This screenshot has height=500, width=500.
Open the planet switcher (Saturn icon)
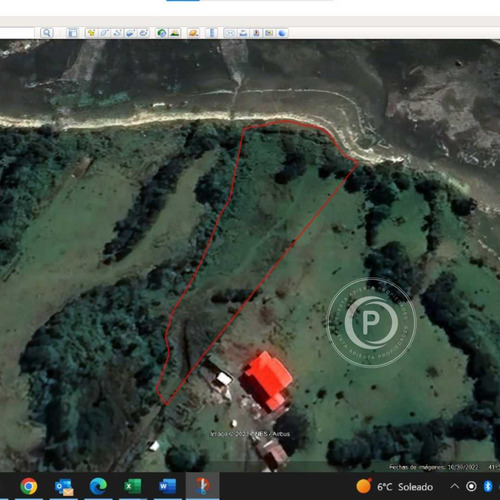[x=193, y=33]
